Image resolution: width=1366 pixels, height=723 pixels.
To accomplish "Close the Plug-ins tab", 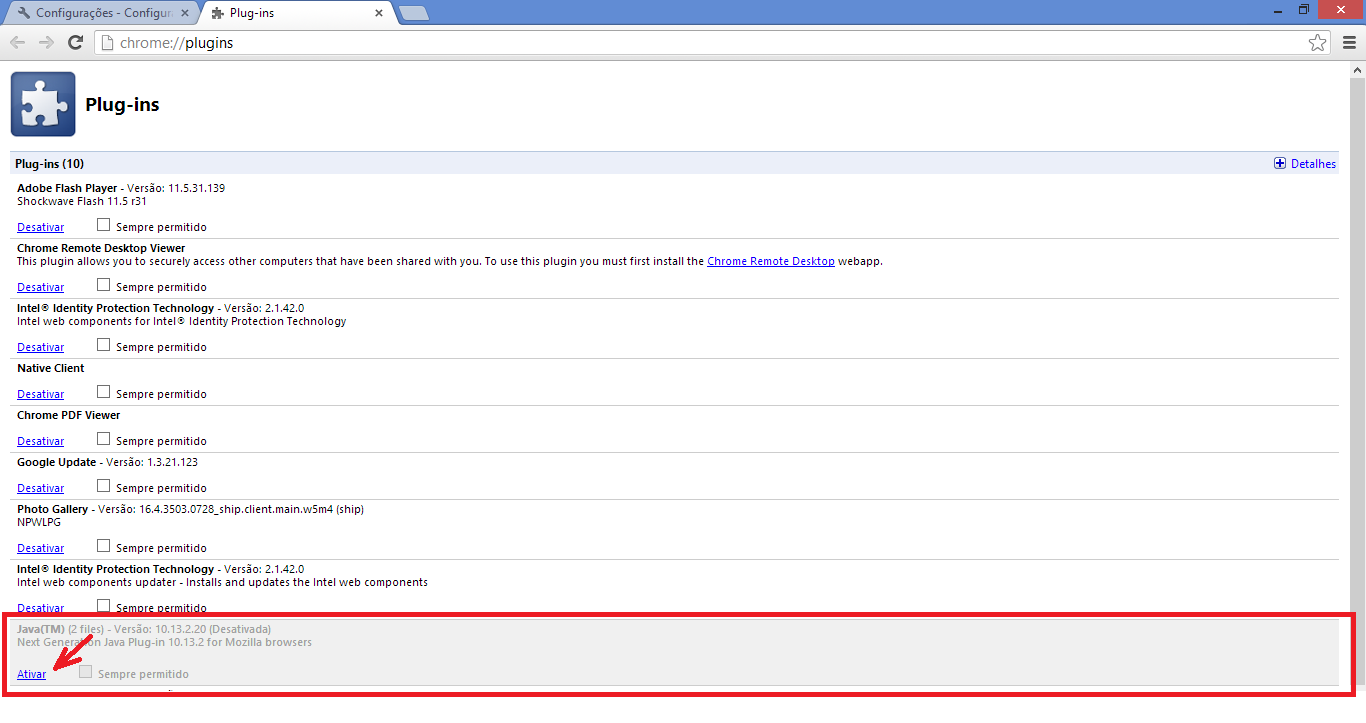I will [x=379, y=13].
